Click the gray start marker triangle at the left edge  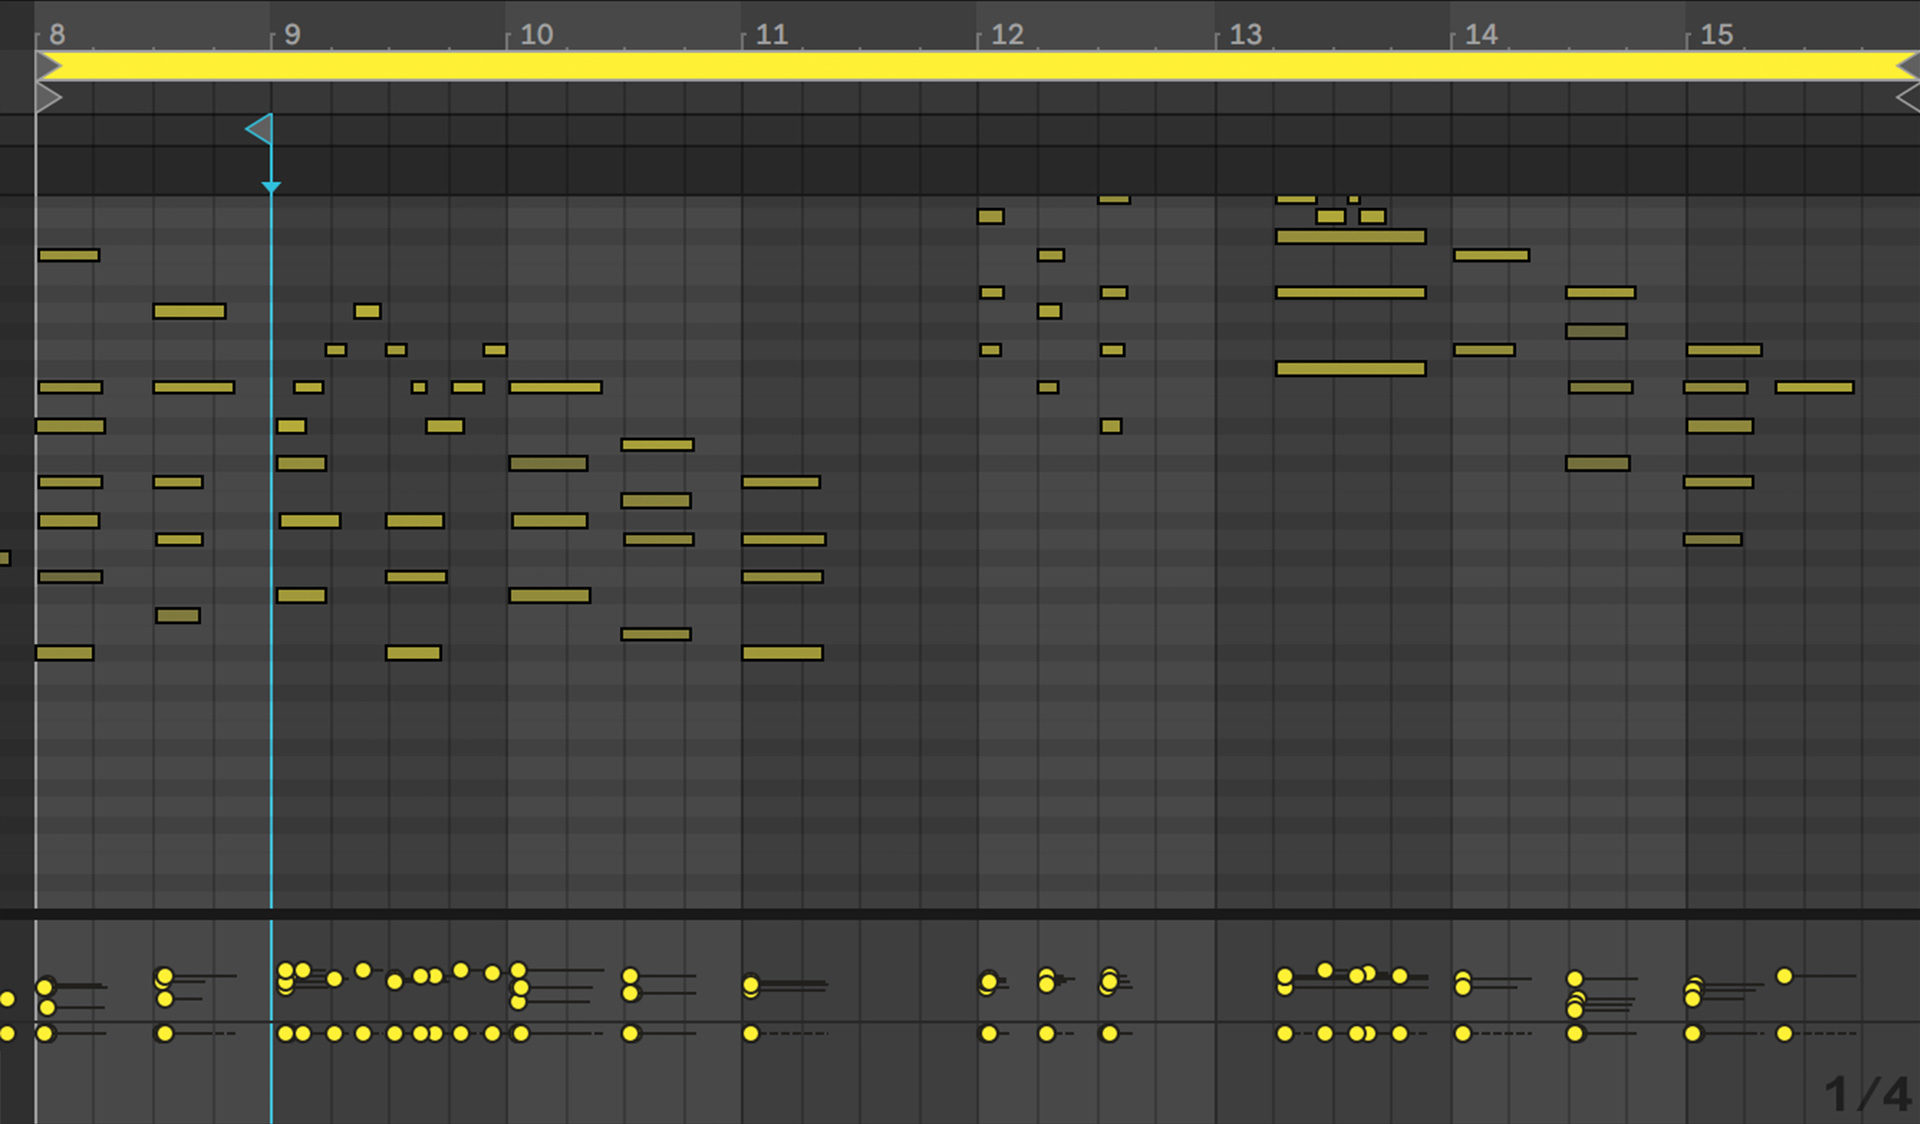click(48, 97)
